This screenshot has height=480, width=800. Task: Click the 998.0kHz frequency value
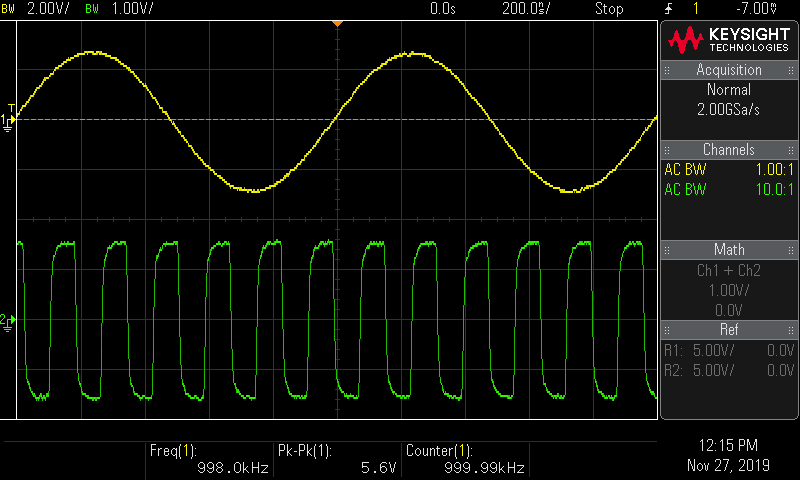(233, 468)
